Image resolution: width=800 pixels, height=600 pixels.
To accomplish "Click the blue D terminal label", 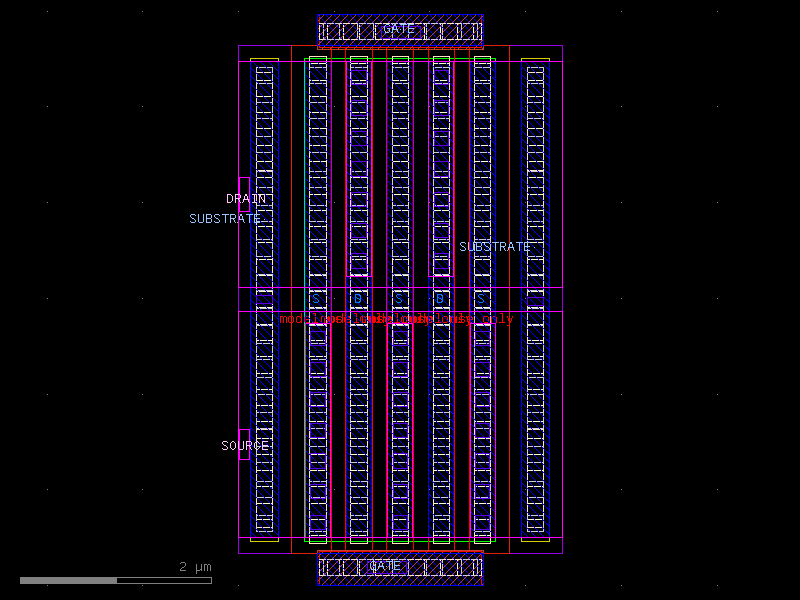I will pos(359,297).
